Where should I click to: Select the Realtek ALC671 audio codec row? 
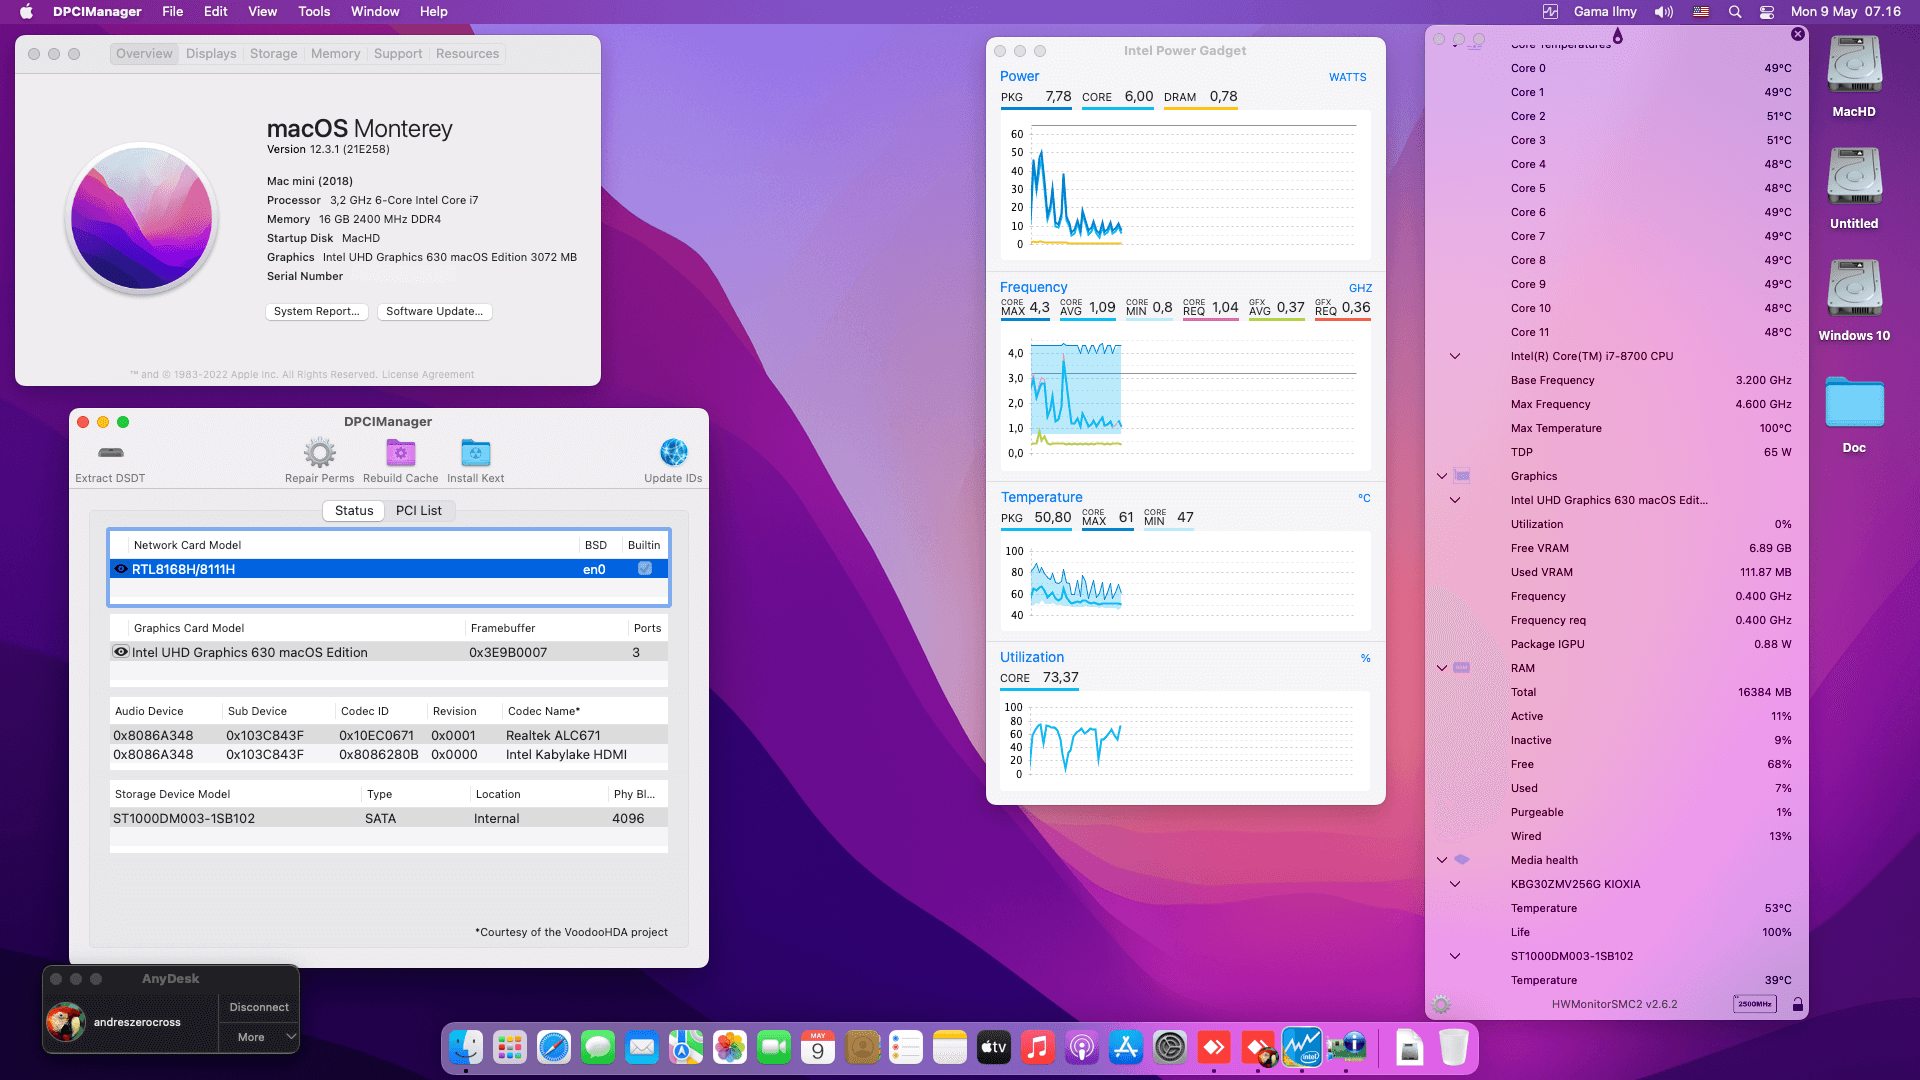388,735
